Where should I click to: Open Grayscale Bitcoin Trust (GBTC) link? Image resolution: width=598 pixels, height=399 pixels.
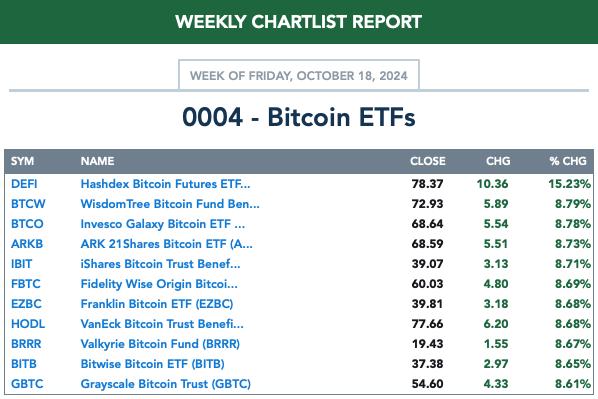pyautogui.click(x=166, y=384)
